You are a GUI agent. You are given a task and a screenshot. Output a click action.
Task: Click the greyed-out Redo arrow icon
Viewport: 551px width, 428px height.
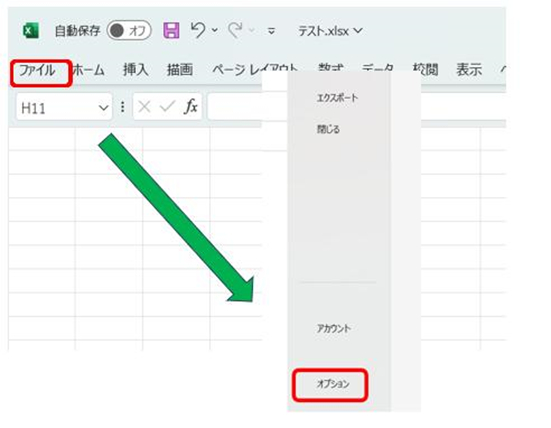[235, 30]
